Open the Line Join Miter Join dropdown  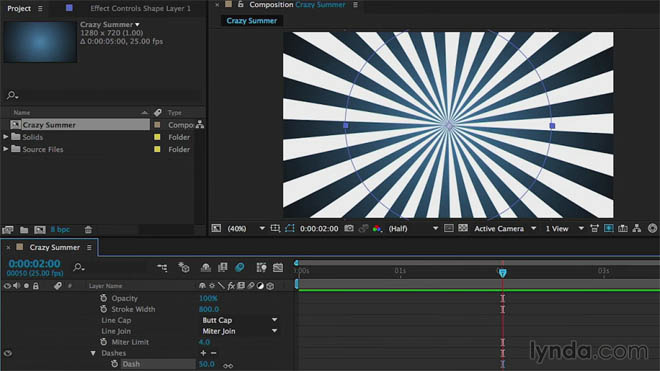click(x=240, y=331)
